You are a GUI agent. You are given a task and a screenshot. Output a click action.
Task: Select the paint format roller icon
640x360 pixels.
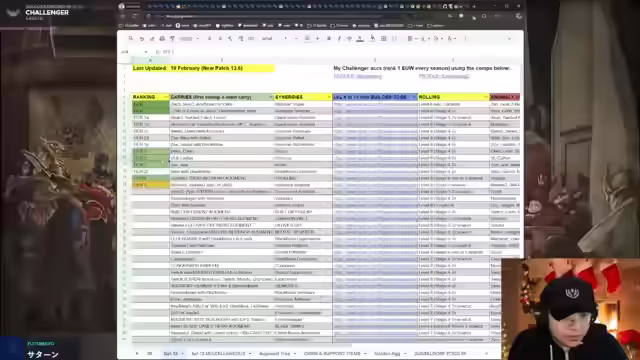(172, 38)
